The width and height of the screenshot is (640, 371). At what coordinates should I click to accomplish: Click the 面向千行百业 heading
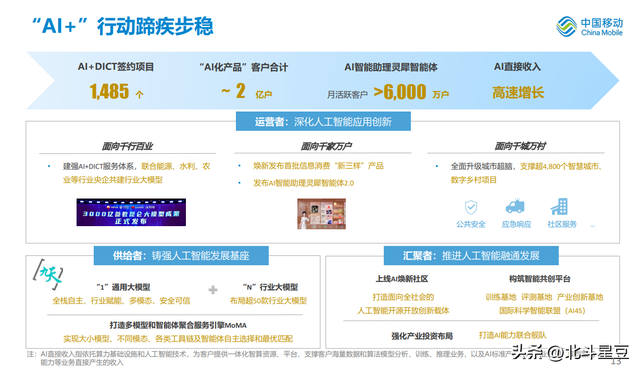127,146
